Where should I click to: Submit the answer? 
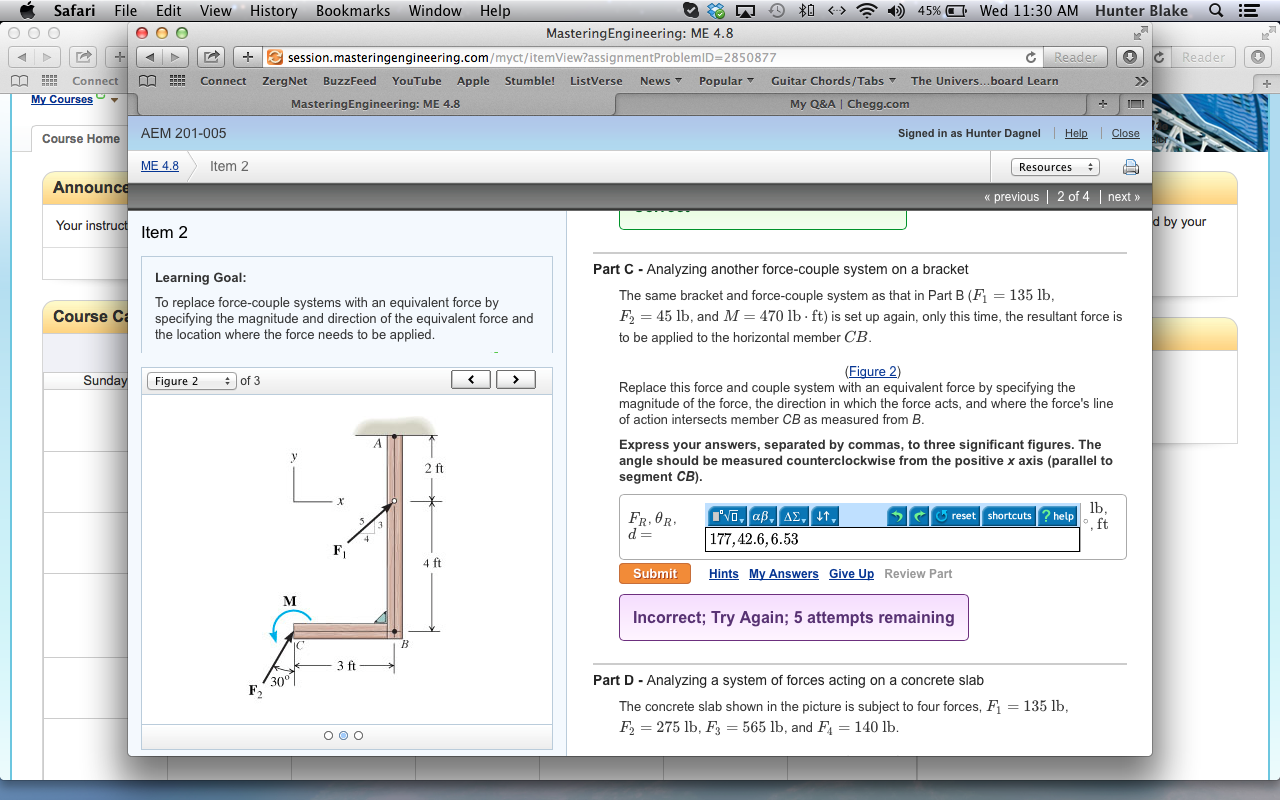pos(654,573)
